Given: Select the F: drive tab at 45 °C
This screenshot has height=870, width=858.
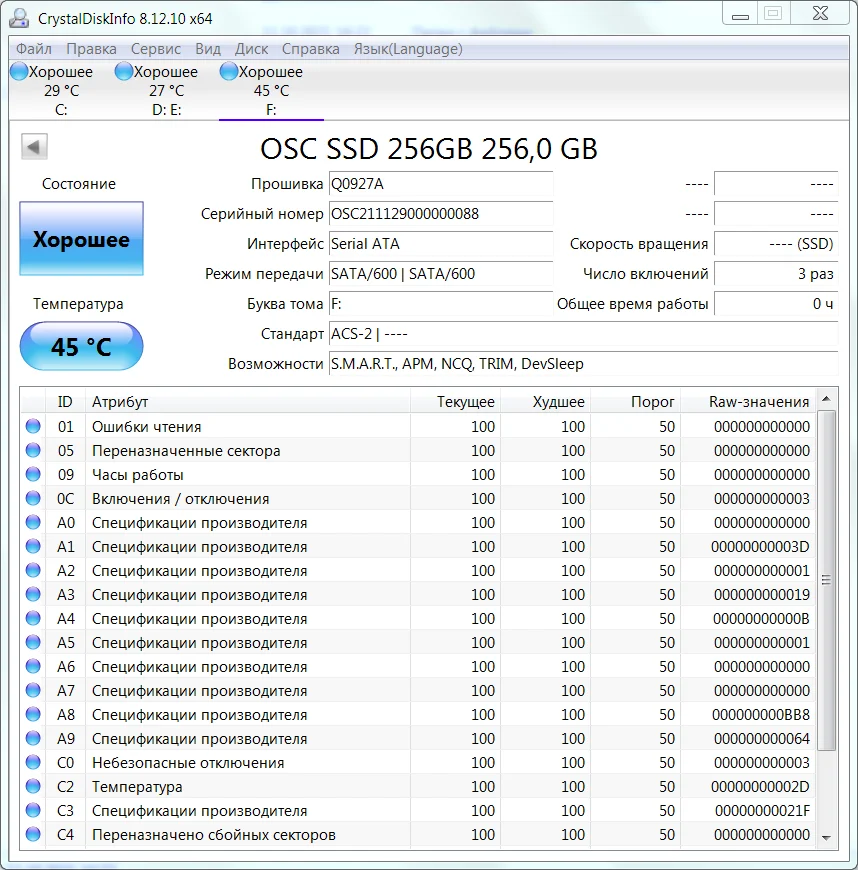Looking at the screenshot, I should tap(270, 91).
